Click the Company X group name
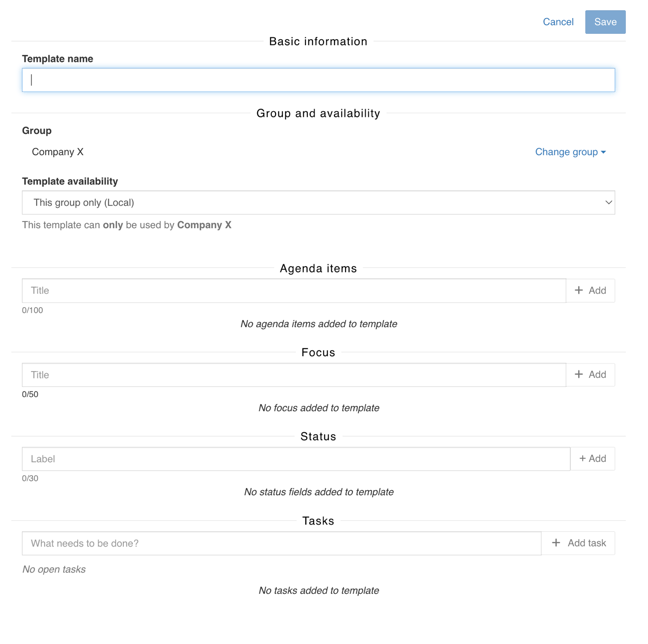The width and height of the screenshot is (648, 644). click(x=58, y=152)
